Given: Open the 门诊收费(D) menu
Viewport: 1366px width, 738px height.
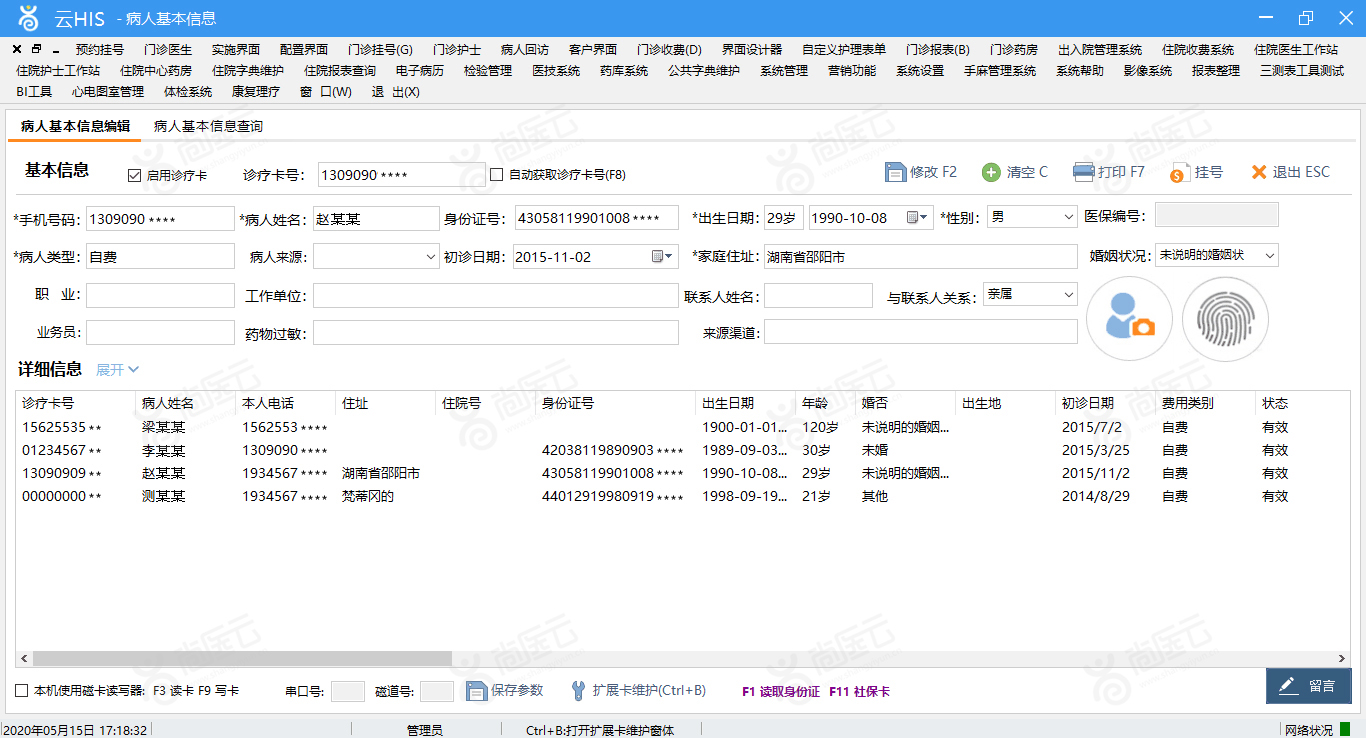Looking at the screenshot, I should (x=669, y=49).
